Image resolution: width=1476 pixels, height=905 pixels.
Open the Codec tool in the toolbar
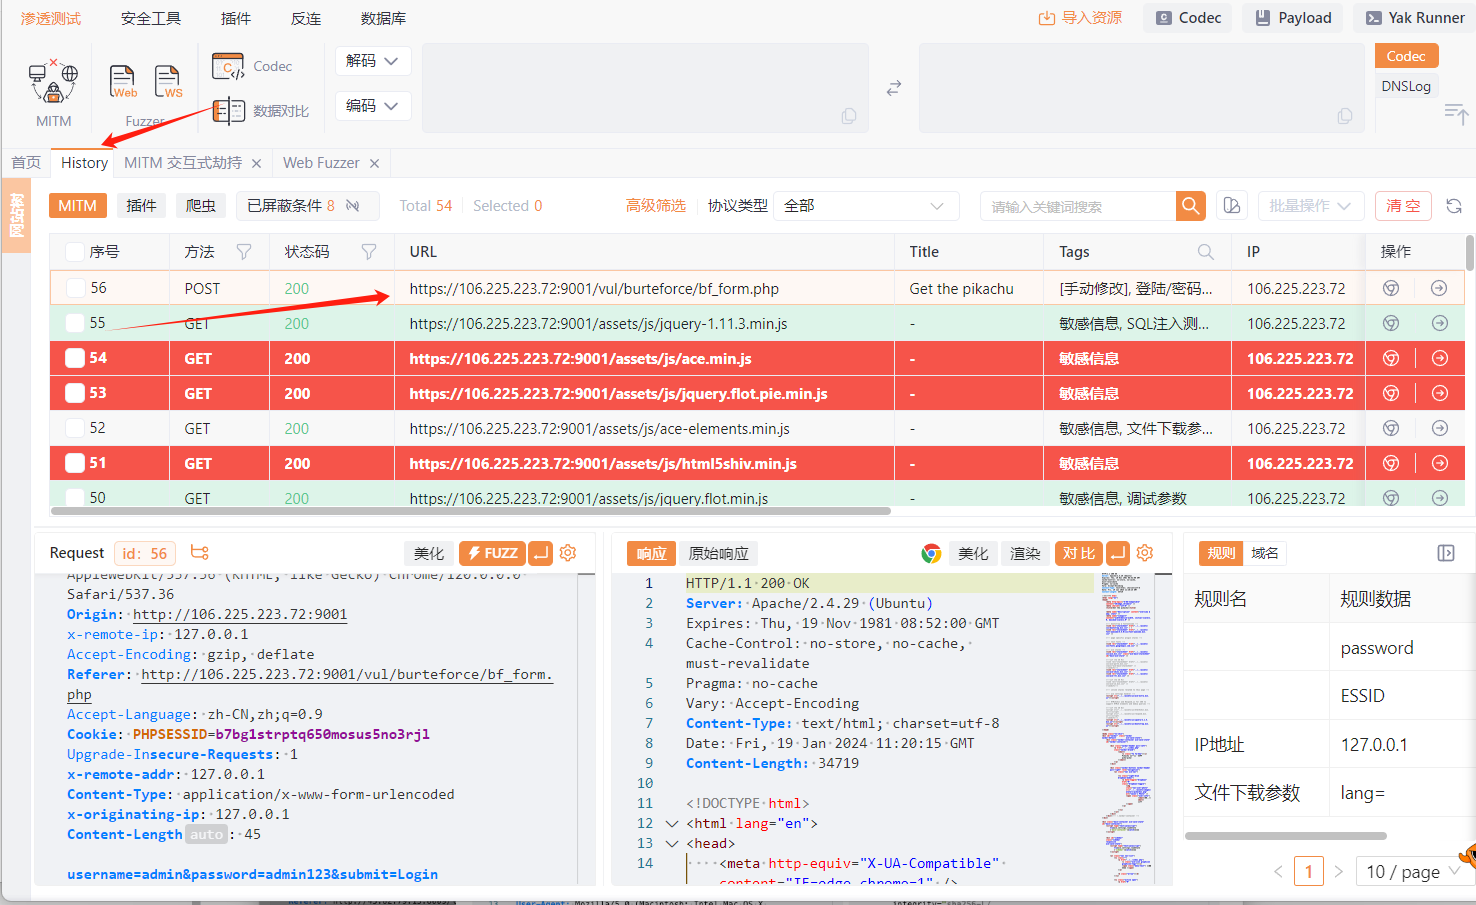pyautogui.click(x=252, y=66)
